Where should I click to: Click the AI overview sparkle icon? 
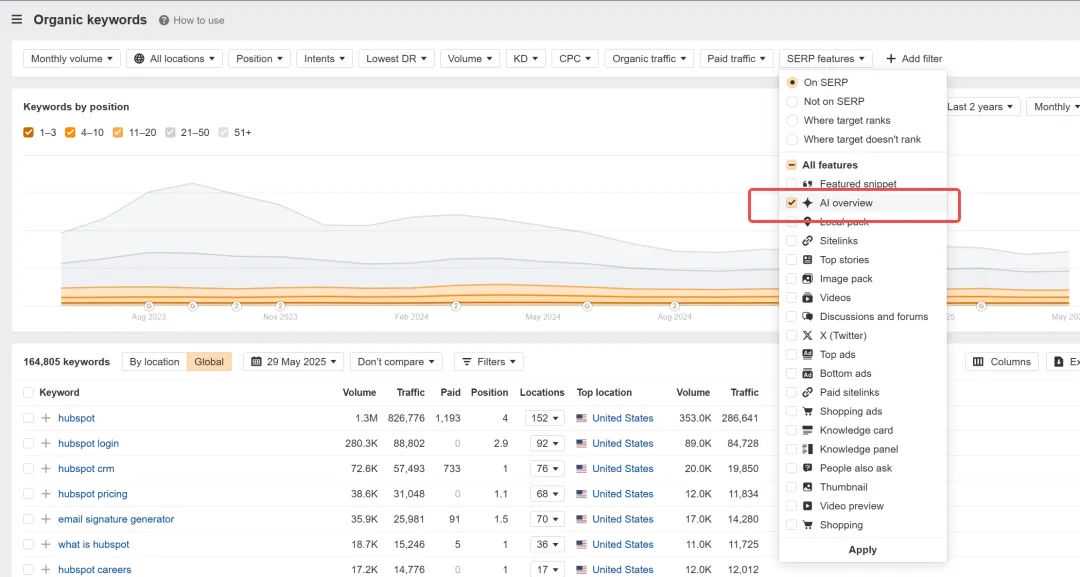807,203
